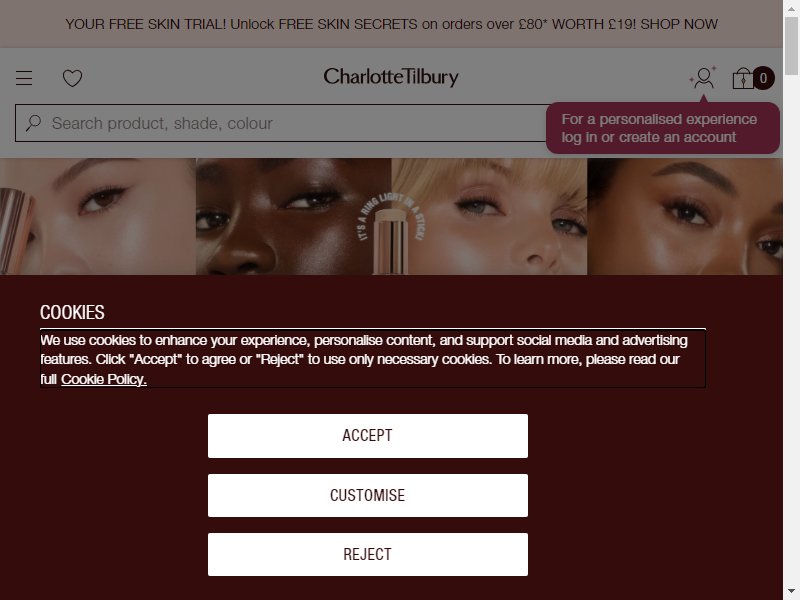This screenshot has height=600, width=800.
Task: Open the shopping bag icon
Action: coord(743,78)
